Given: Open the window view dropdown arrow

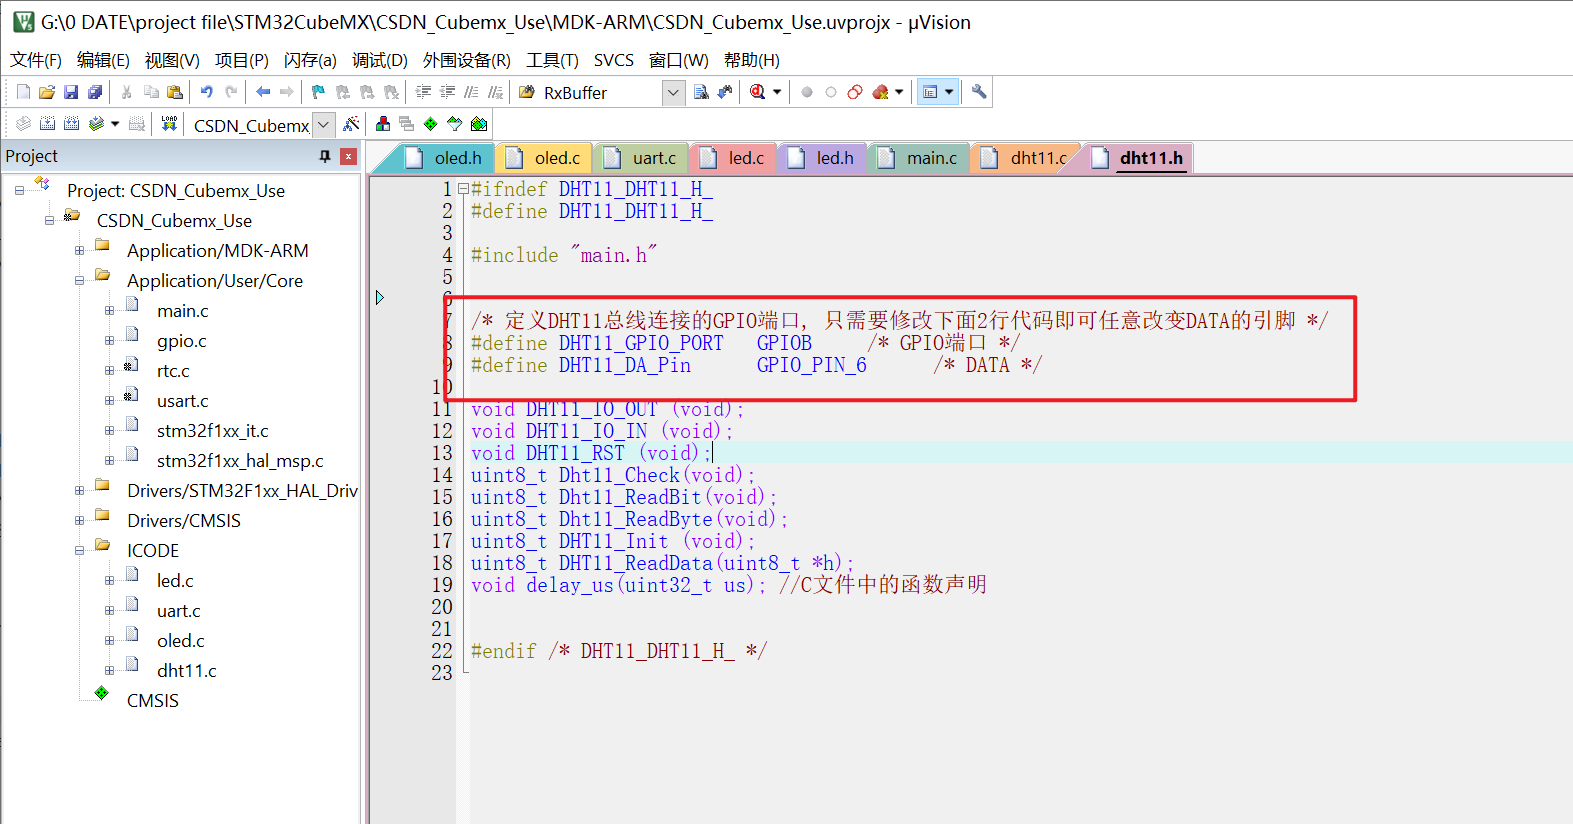Looking at the screenshot, I should [x=949, y=92].
